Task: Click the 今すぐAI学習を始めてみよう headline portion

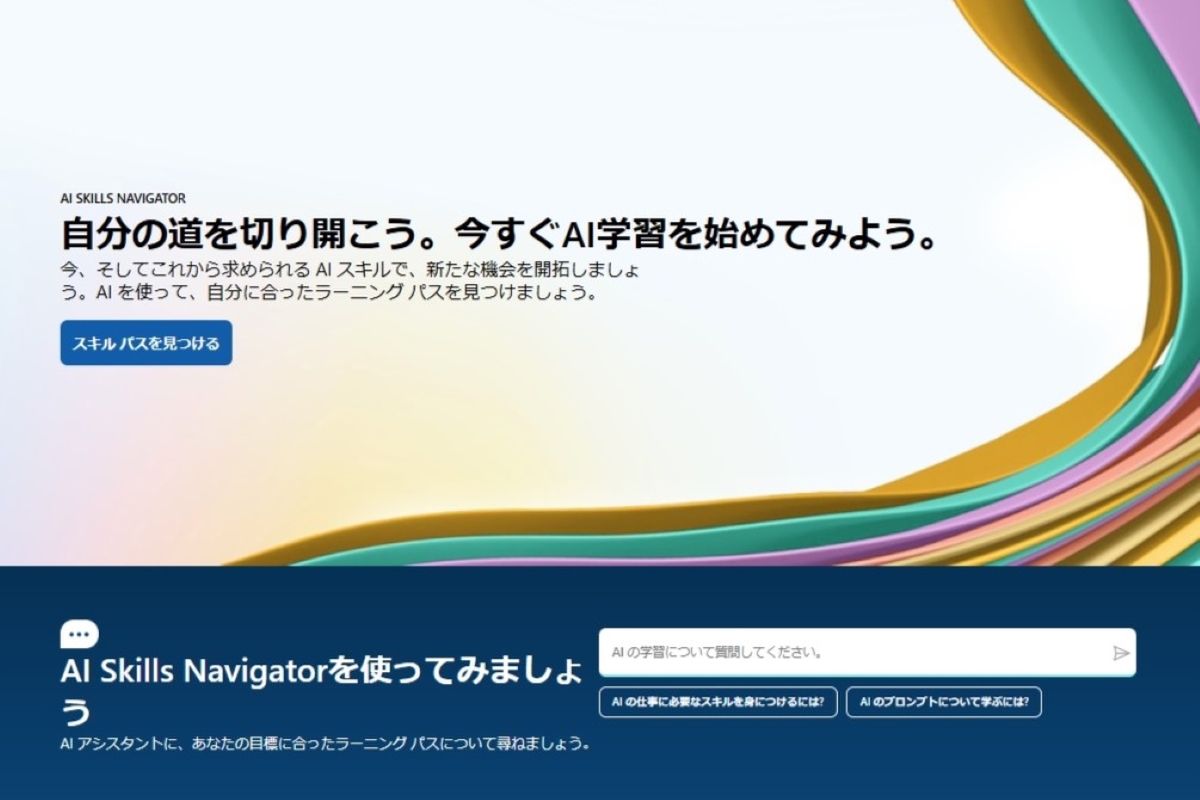Action: pyautogui.click(x=697, y=233)
